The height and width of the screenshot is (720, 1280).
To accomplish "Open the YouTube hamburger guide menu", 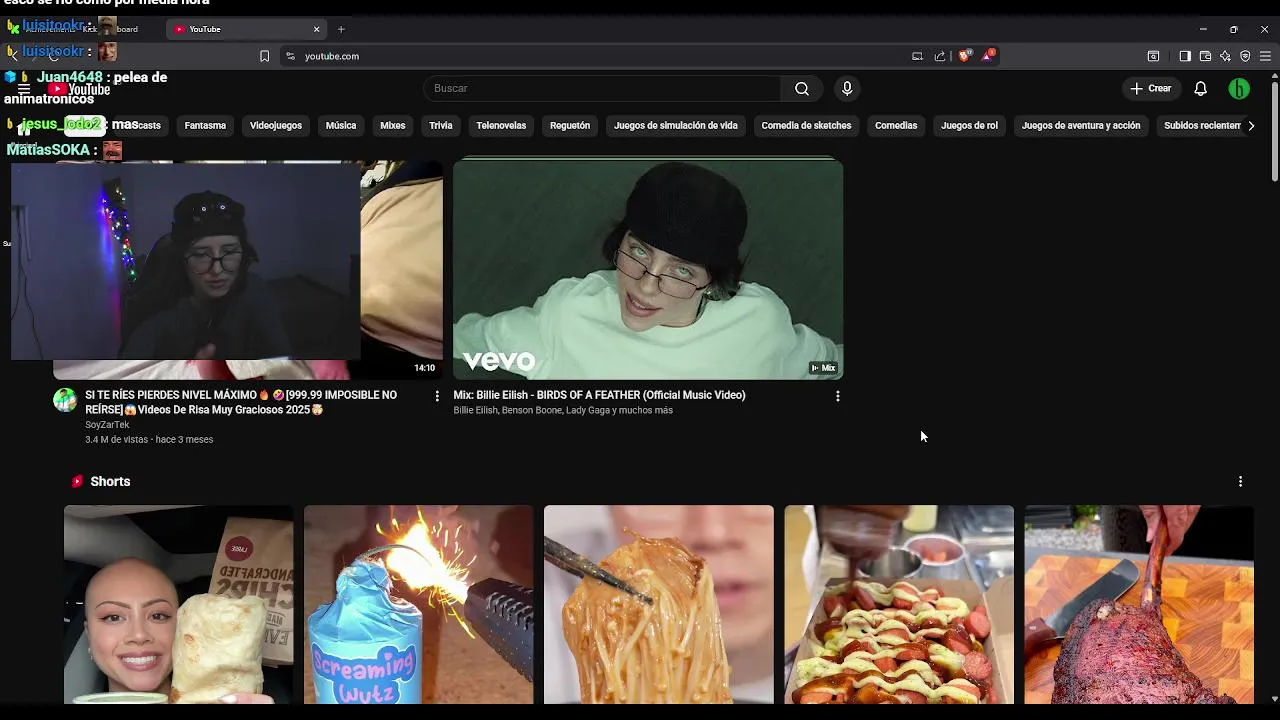I will (x=24, y=89).
